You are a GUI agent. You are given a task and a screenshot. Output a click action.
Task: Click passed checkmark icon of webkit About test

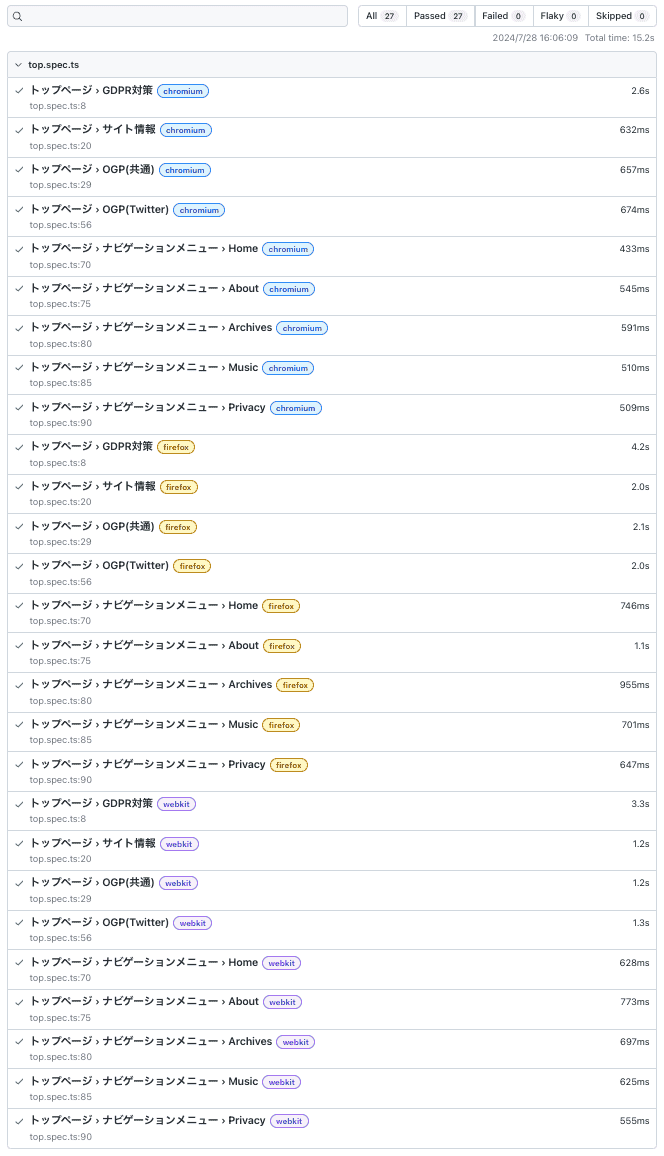[19, 1002]
